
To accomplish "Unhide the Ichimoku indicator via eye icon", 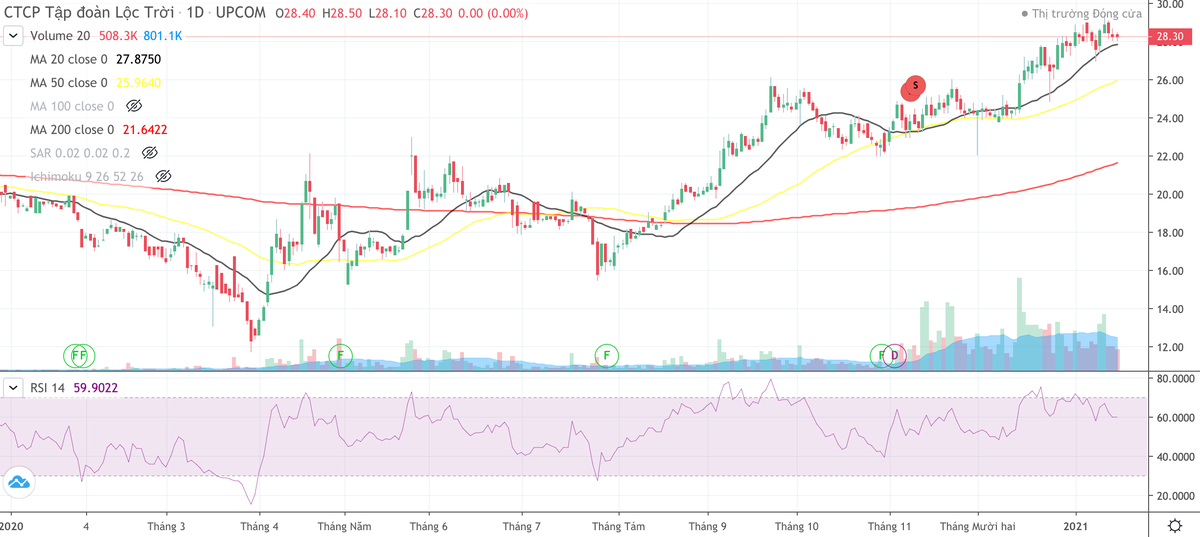I will click(164, 176).
